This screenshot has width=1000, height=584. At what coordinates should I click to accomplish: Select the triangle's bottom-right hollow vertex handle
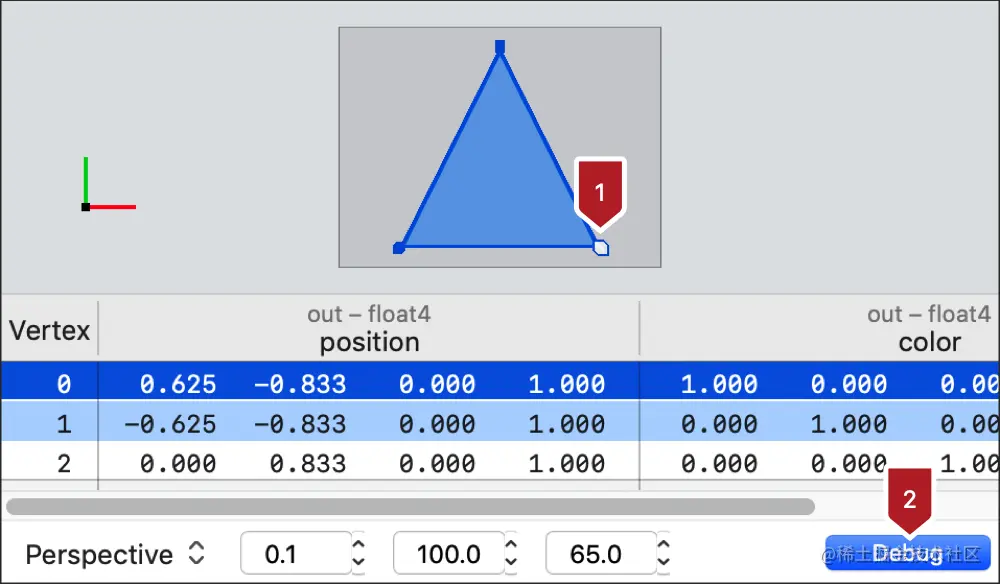pyautogui.click(x=601, y=248)
